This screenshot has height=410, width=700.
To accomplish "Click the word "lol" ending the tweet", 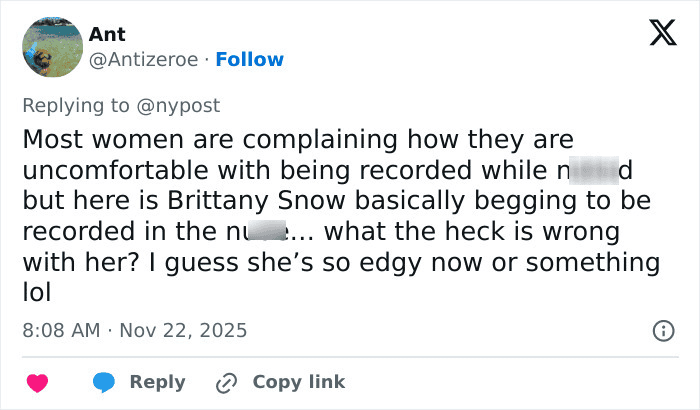I will tap(36, 294).
